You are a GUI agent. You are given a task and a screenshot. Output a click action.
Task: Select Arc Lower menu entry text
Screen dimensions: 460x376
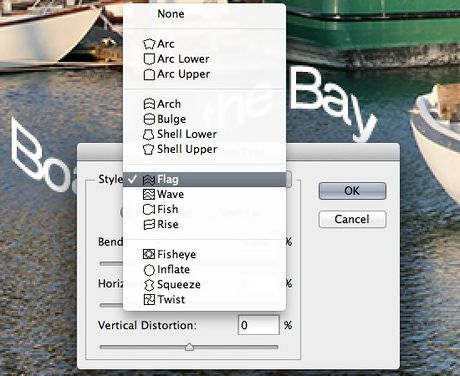click(183, 59)
